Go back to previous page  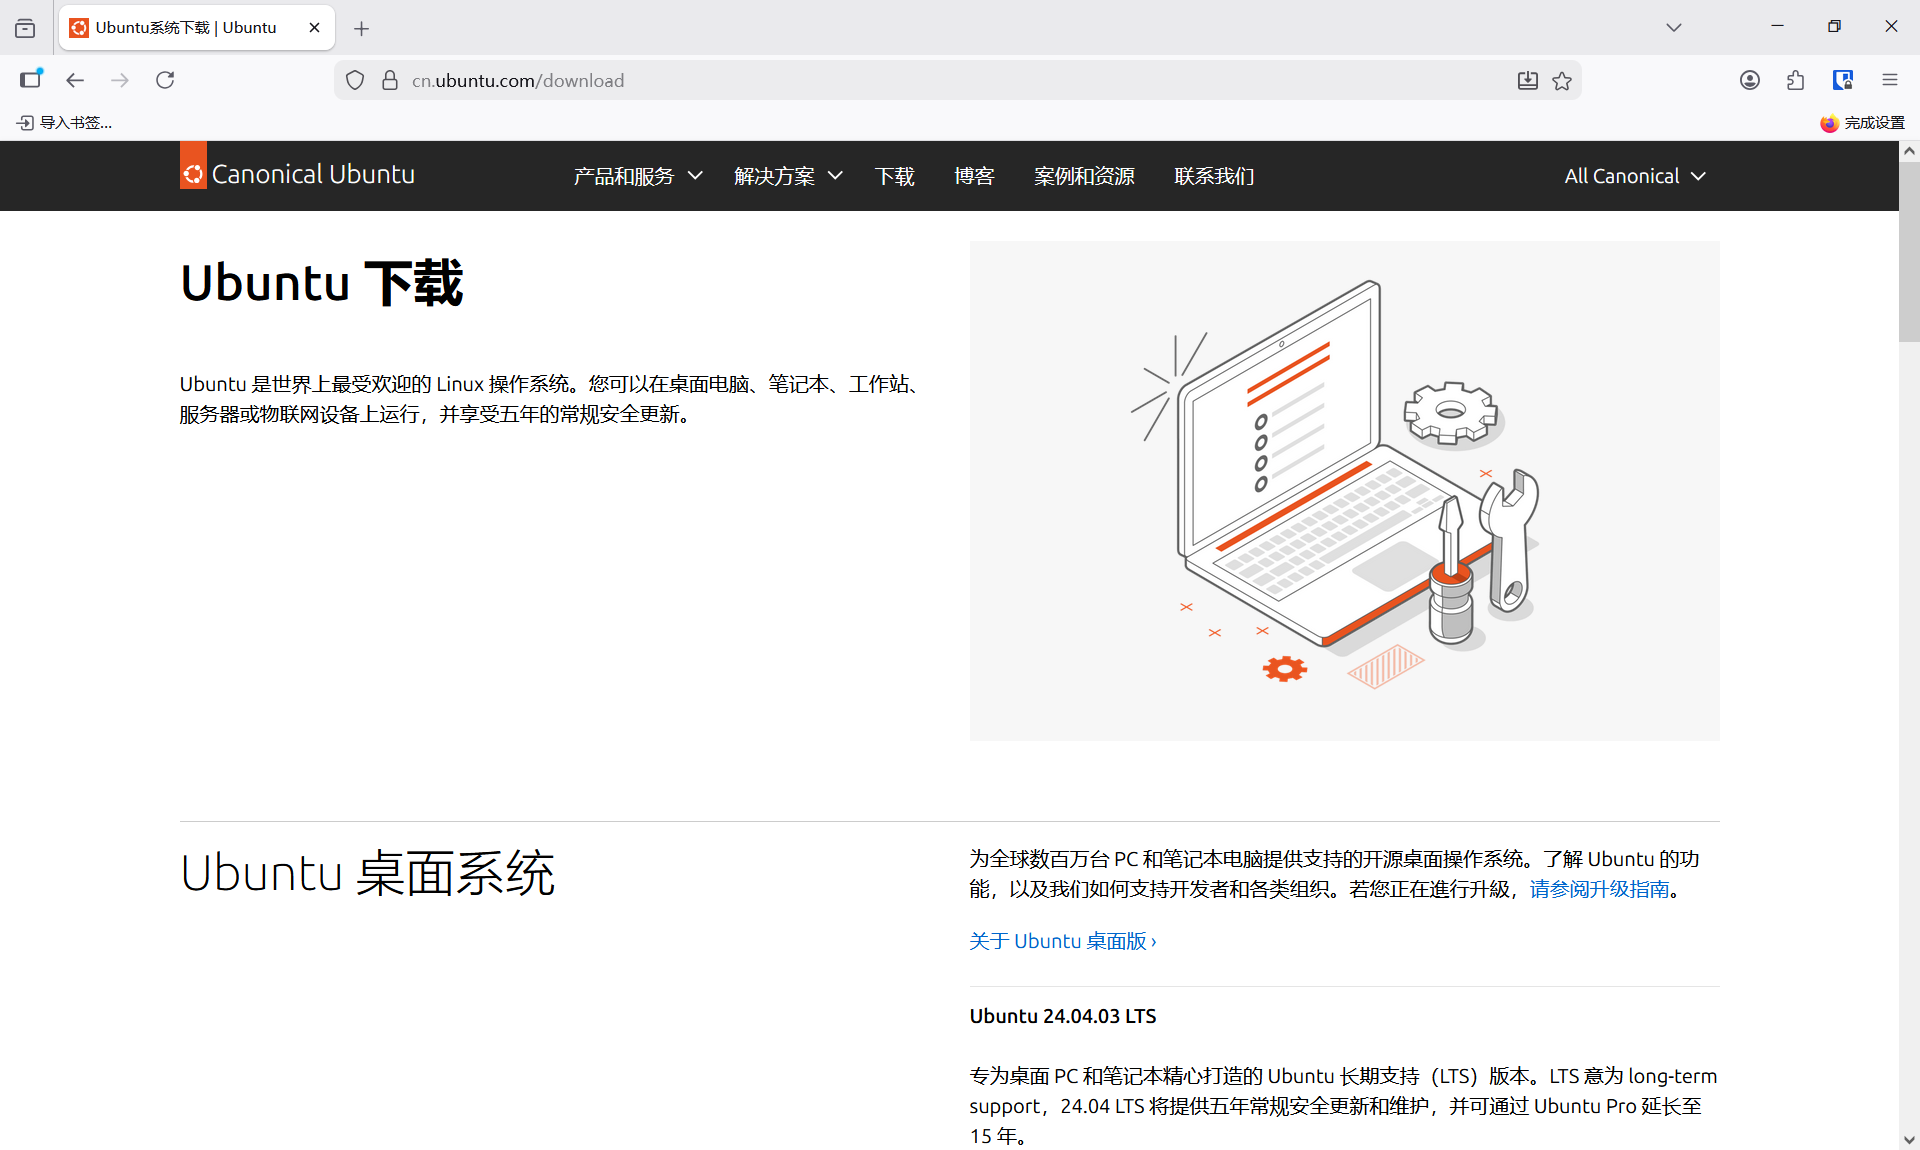point(75,80)
